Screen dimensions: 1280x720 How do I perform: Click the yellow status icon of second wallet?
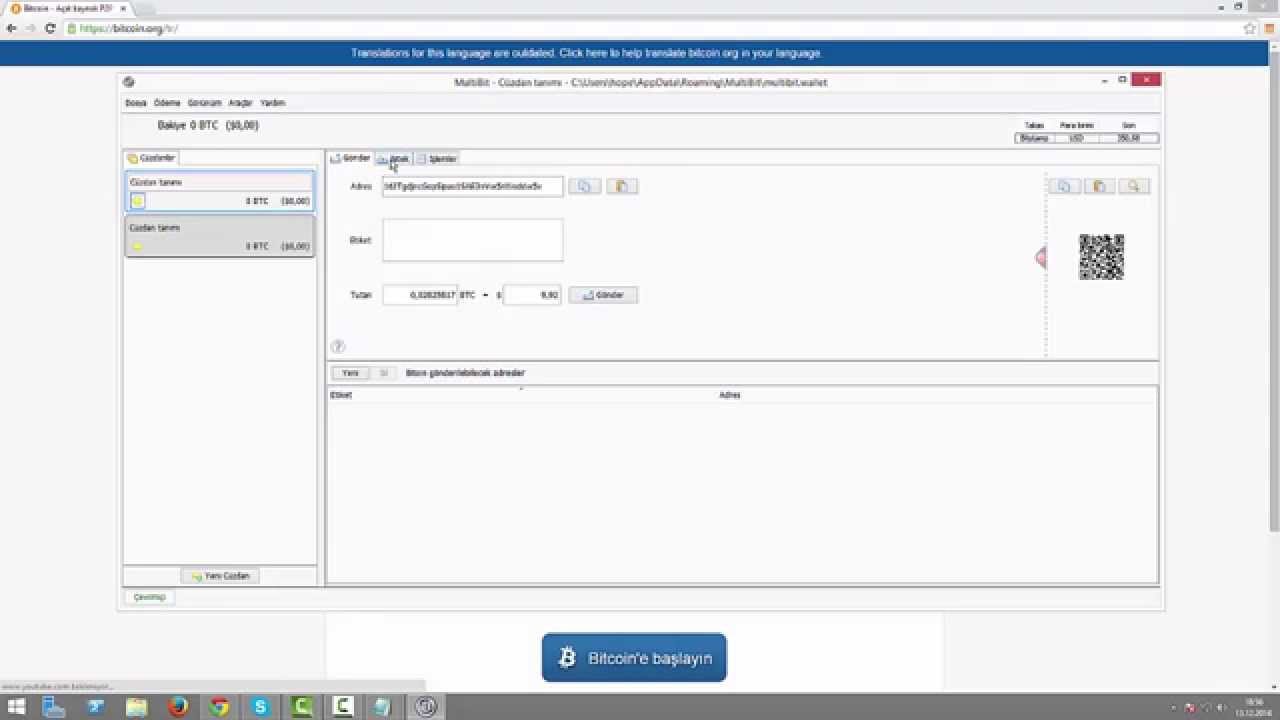[x=138, y=246]
